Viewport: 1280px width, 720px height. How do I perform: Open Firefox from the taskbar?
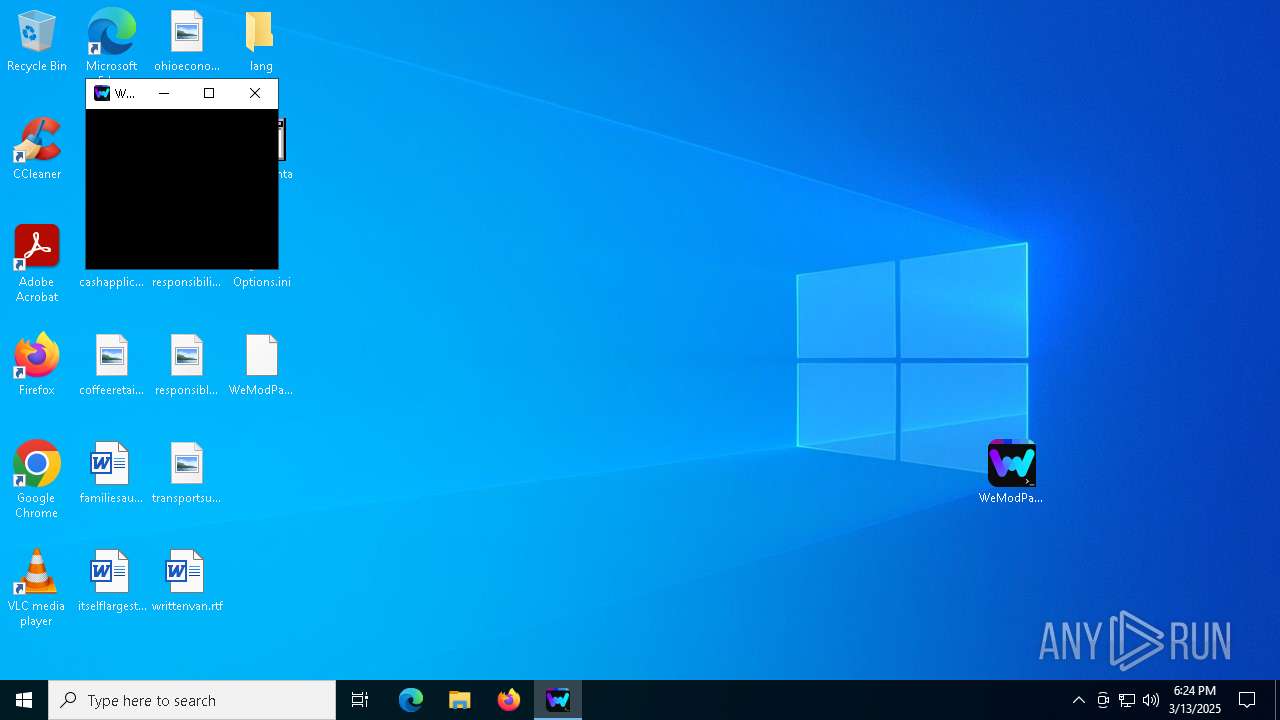coord(509,700)
